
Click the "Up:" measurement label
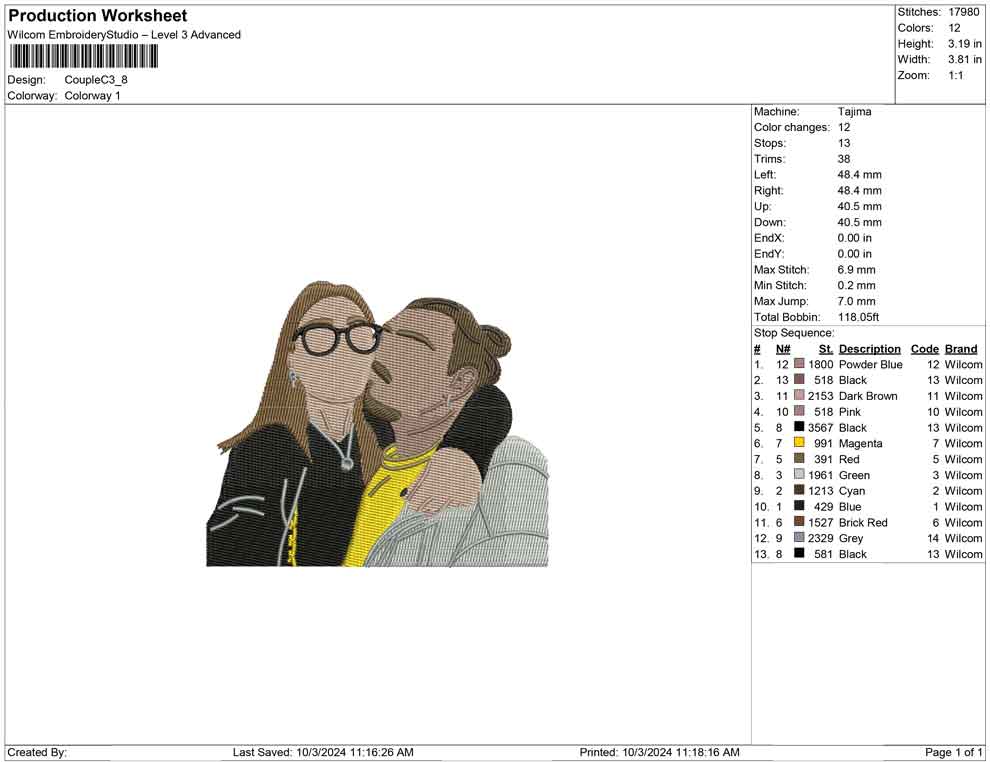coord(762,206)
